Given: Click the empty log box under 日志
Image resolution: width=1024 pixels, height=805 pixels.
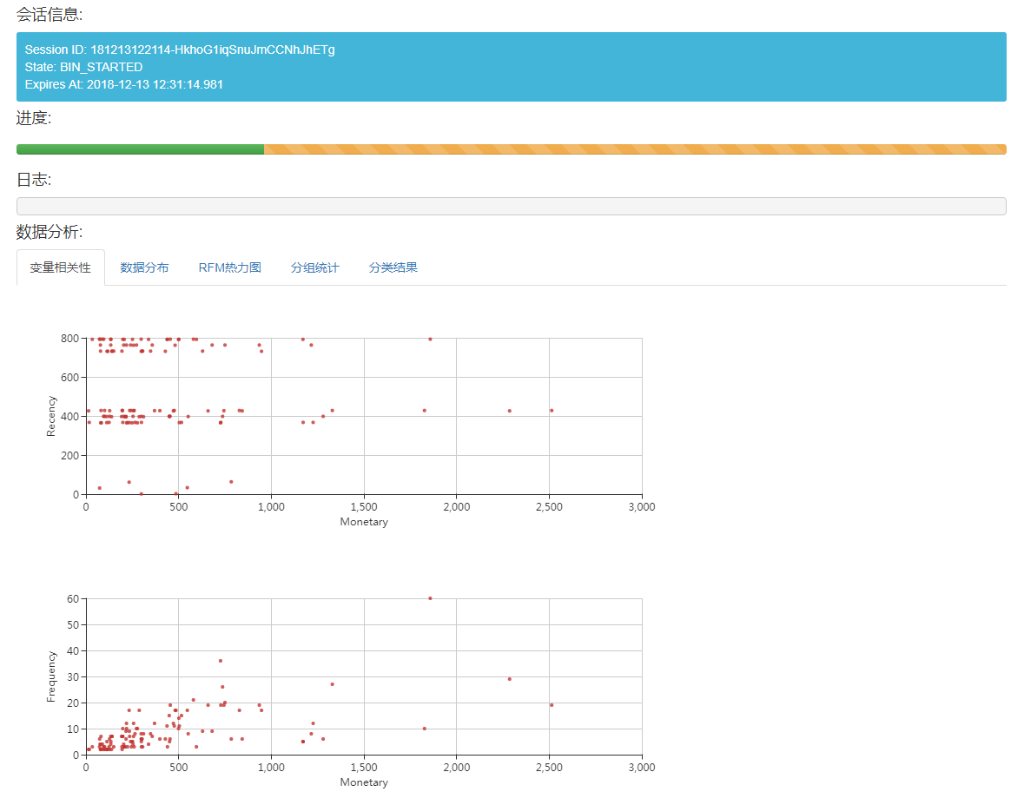Looking at the screenshot, I should click(x=511, y=206).
